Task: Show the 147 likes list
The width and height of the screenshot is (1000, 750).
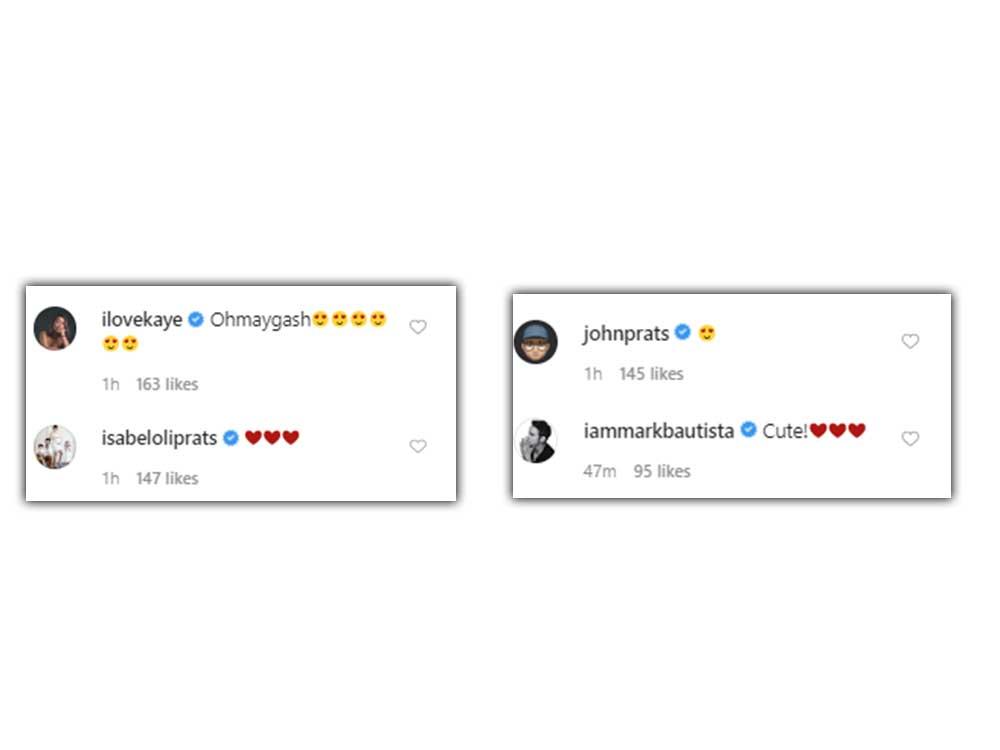Action: click(167, 478)
